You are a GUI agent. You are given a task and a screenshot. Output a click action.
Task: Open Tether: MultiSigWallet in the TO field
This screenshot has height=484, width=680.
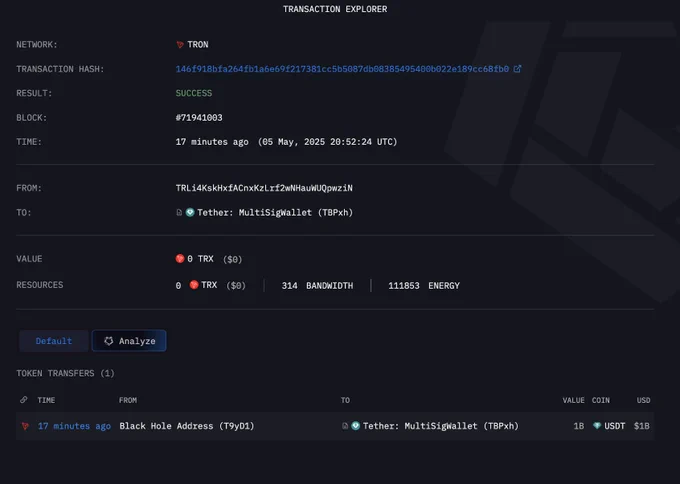coord(275,213)
